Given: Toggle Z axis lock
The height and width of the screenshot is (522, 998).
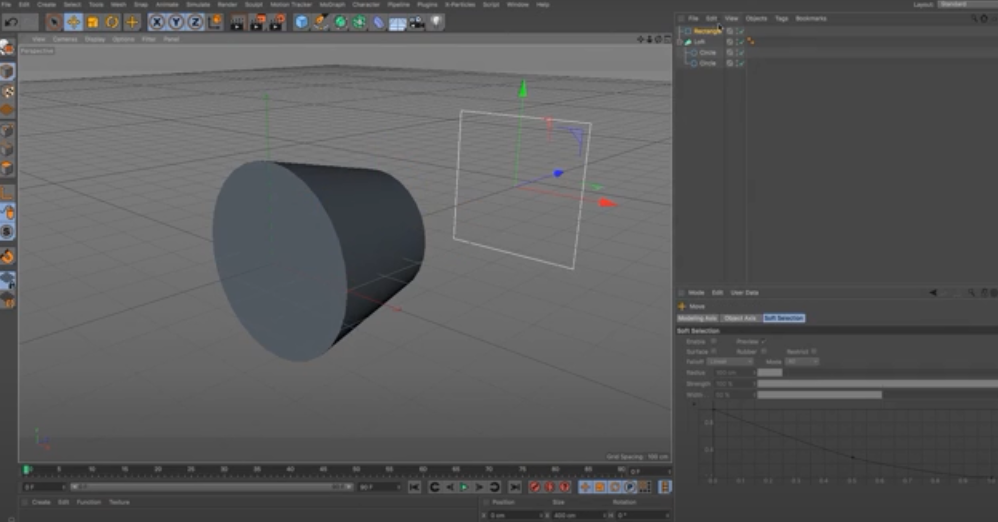Looking at the screenshot, I should click(195, 22).
